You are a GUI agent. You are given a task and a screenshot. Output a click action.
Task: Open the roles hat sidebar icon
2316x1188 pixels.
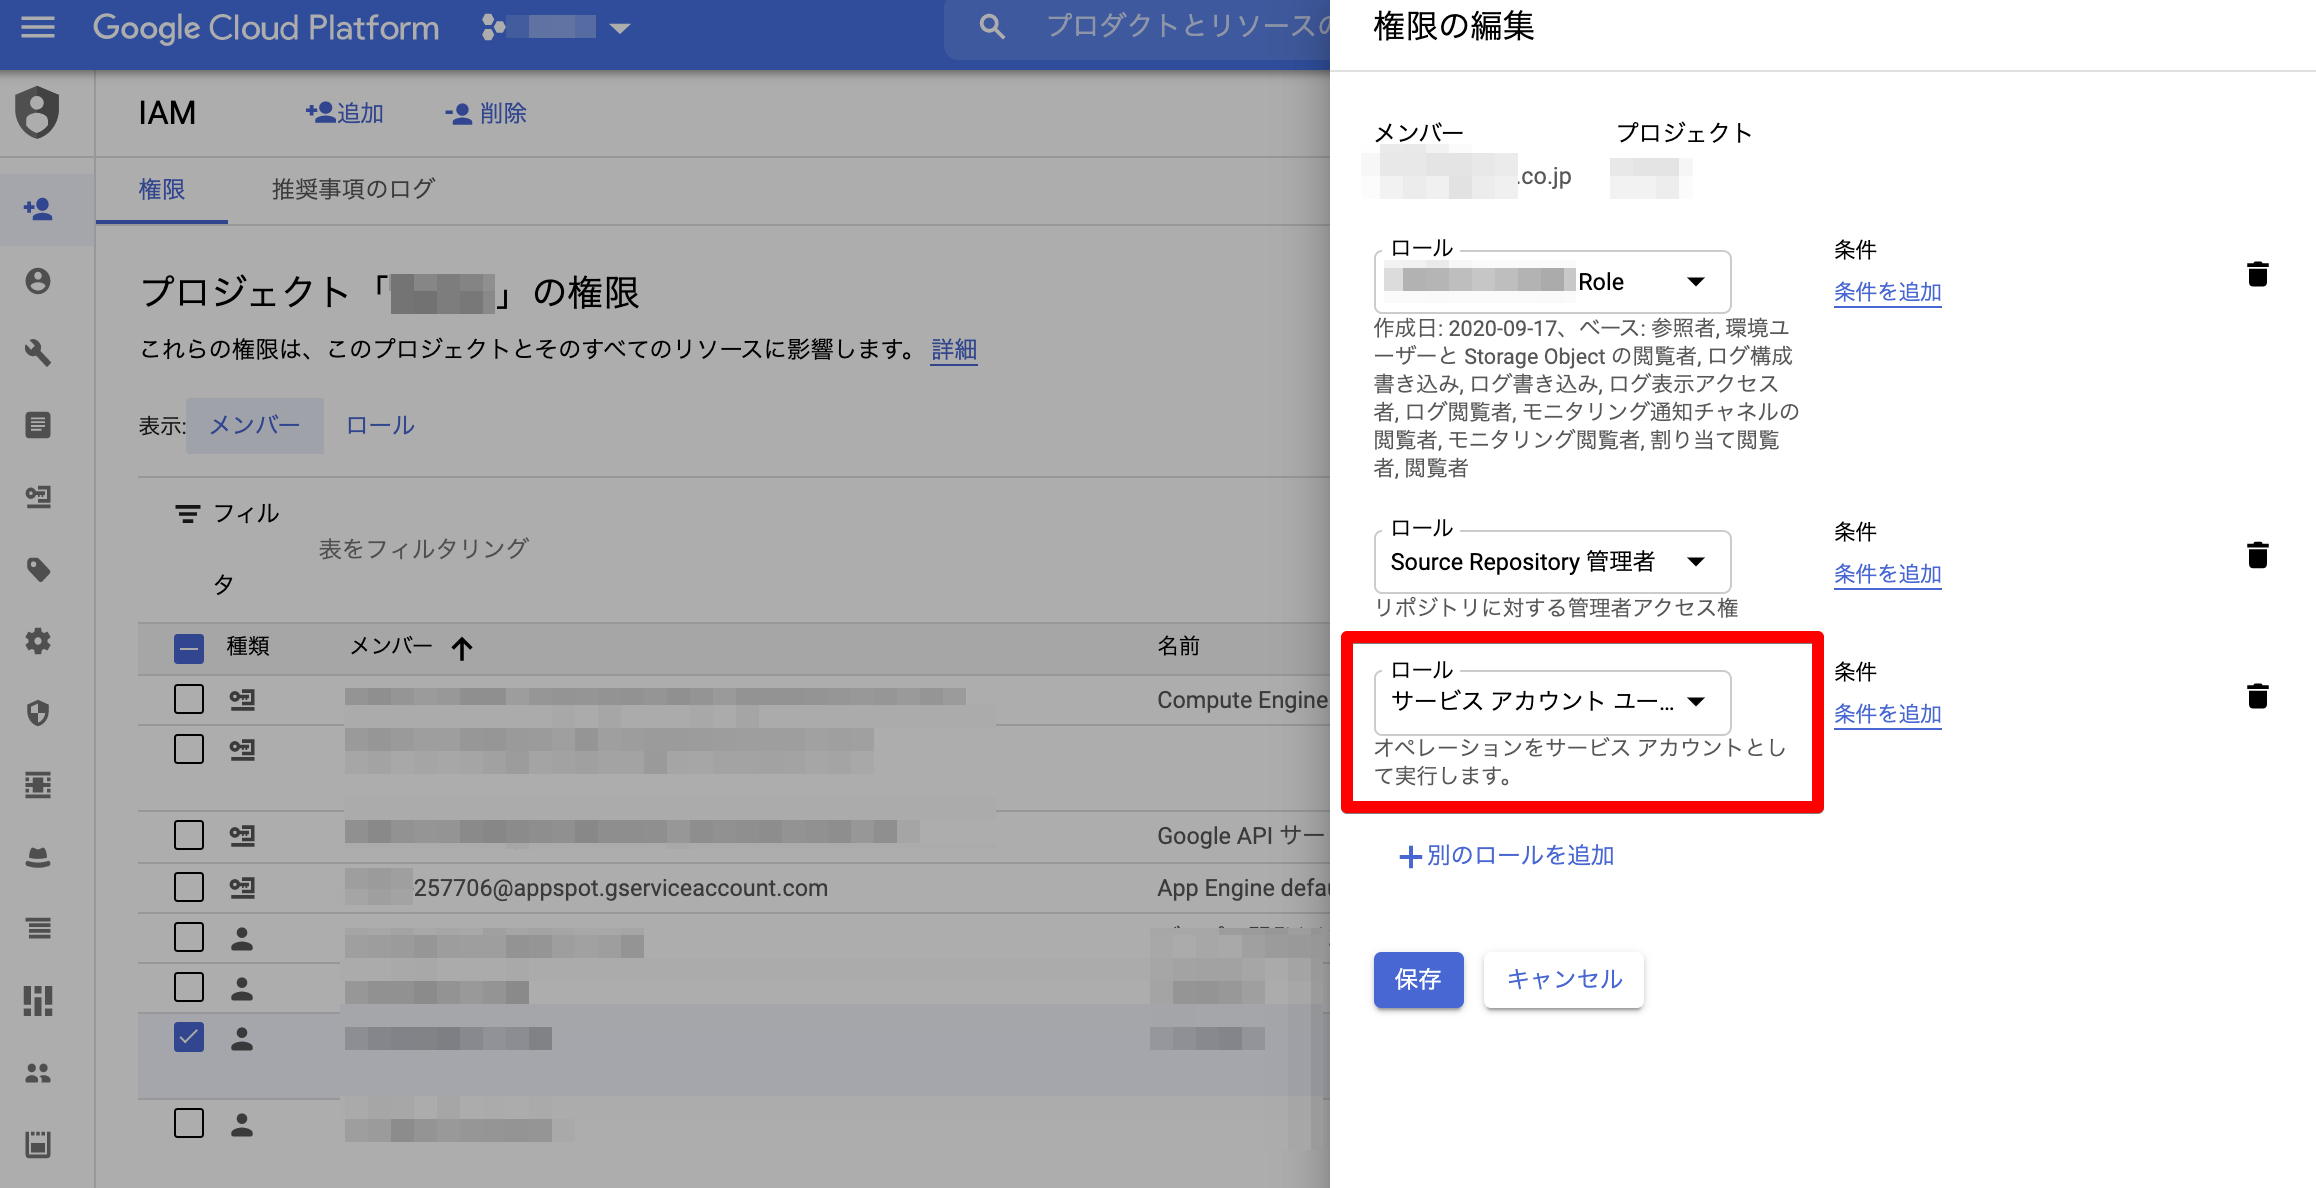coord(38,857)
